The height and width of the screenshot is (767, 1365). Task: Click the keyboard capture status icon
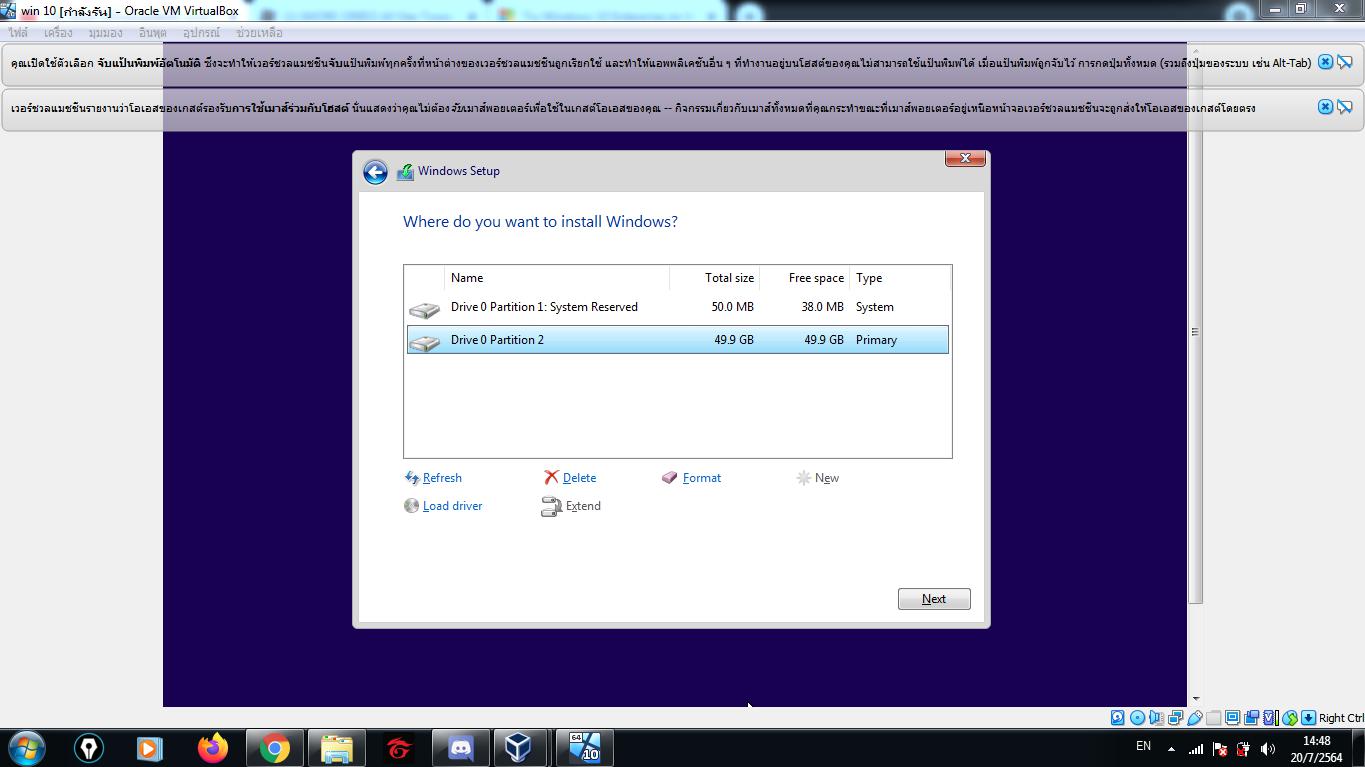click(x=1308, y=718)
